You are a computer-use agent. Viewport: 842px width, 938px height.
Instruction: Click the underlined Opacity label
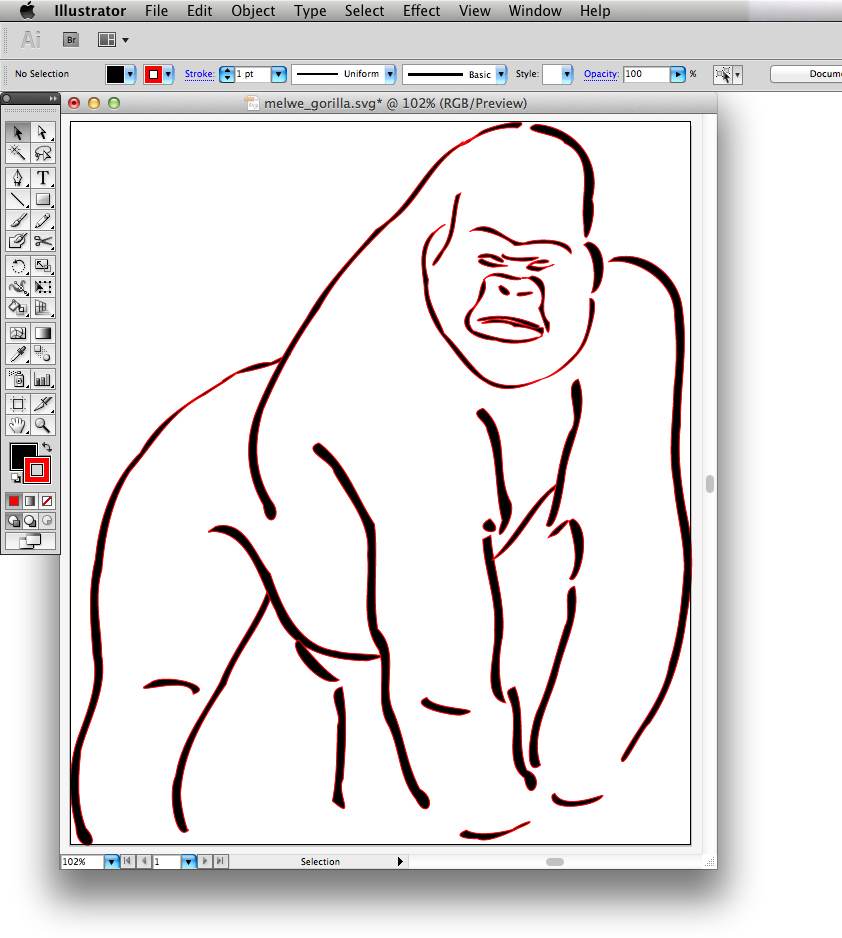click(x=600, y=74)
